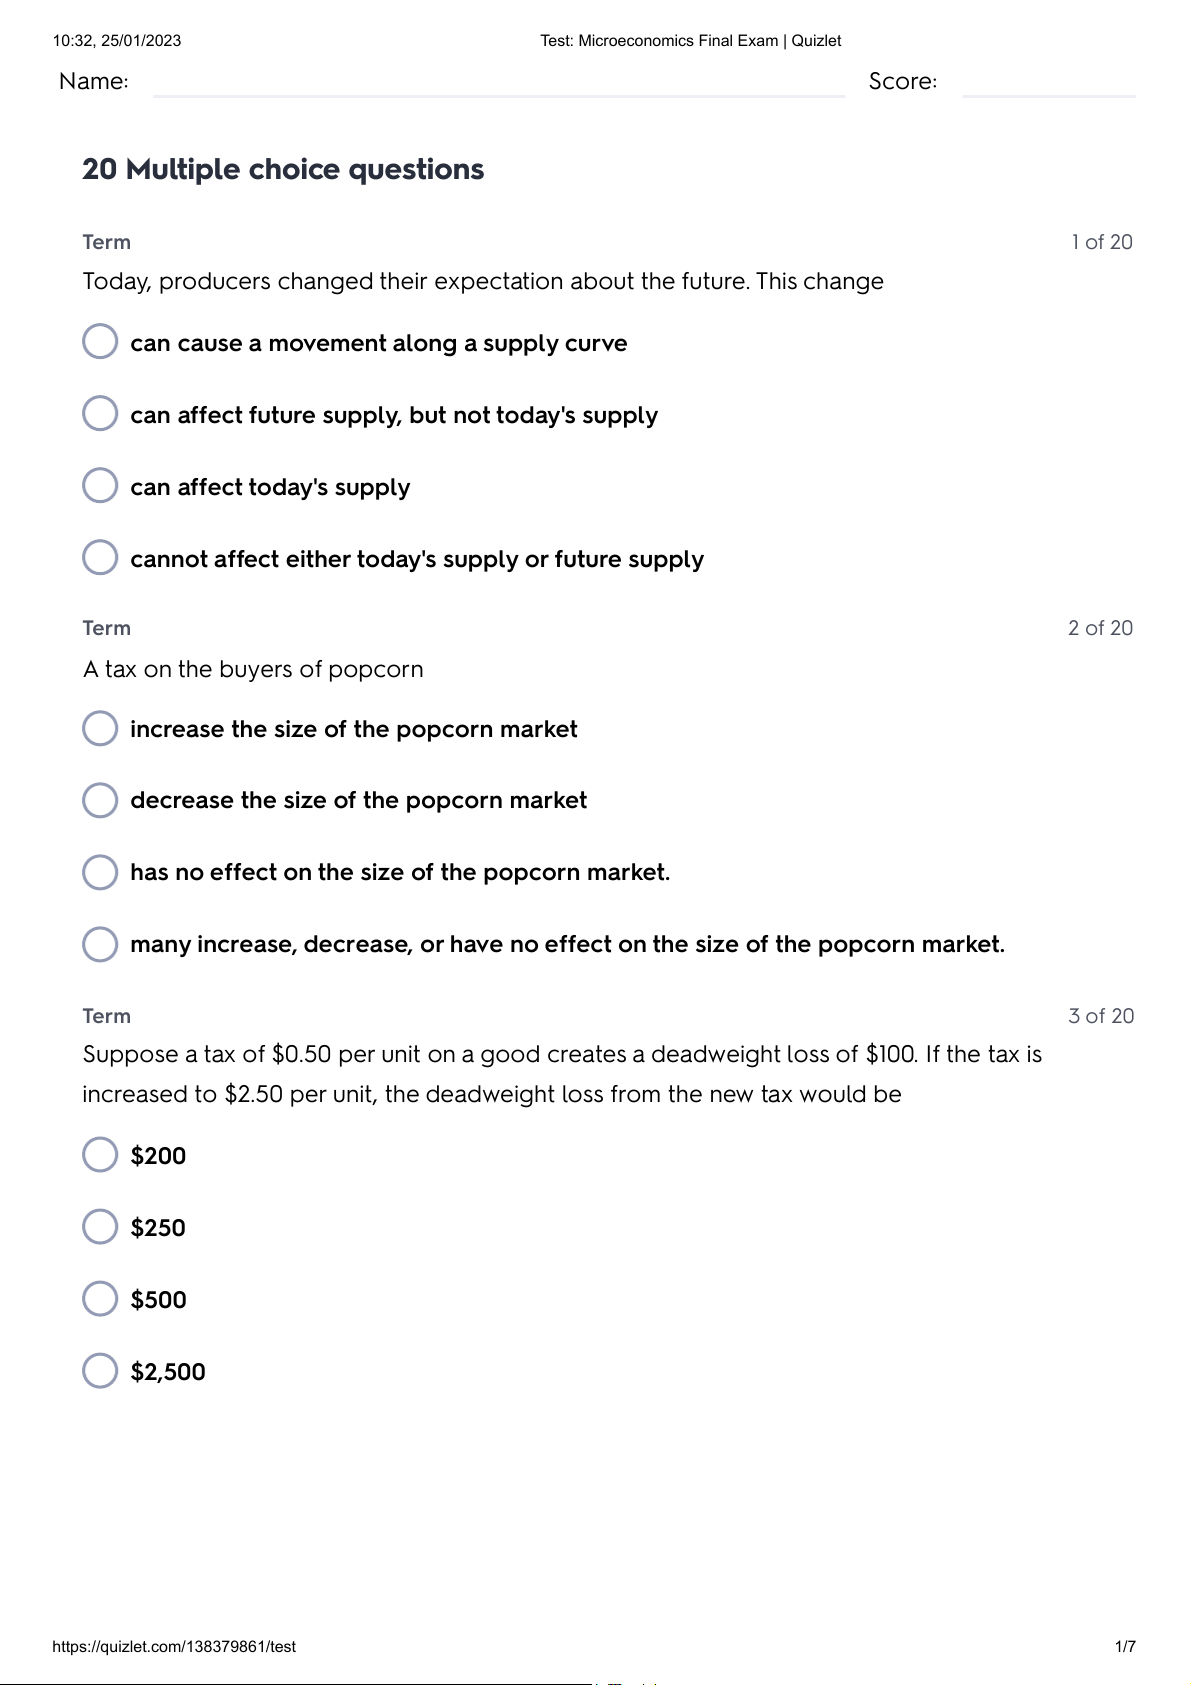Select "can cause a movement along a supply curve"
This screenshot has height=1685, width=1191.
(100, 341)
